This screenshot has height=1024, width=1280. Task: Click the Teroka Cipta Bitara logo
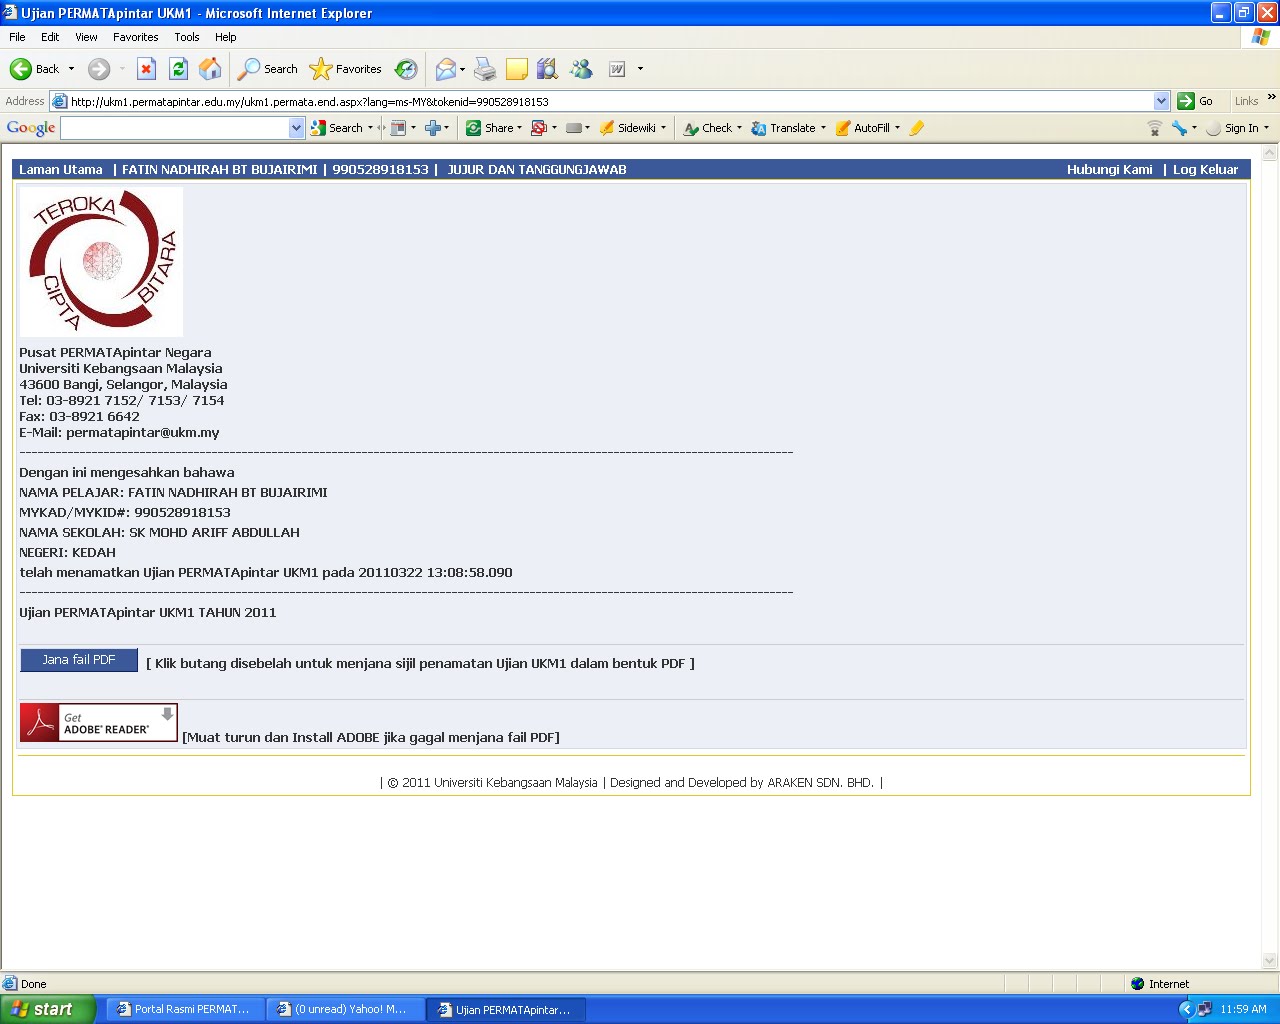[101, 262]
